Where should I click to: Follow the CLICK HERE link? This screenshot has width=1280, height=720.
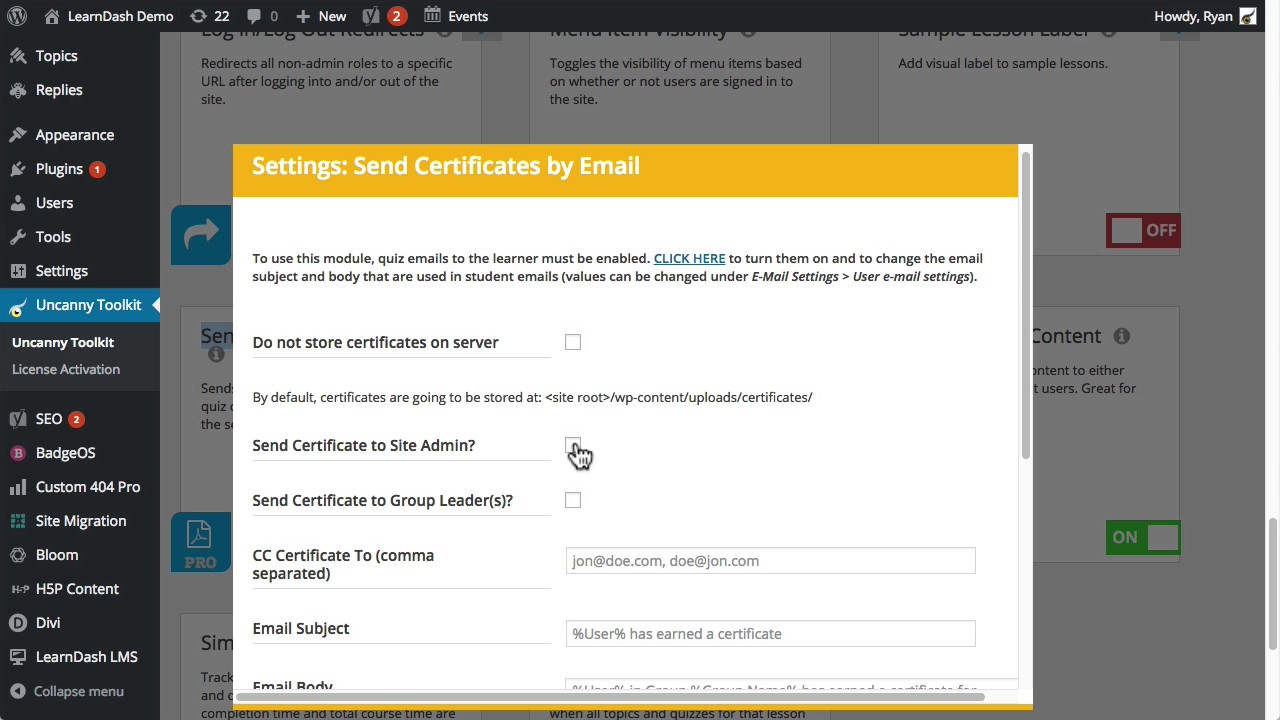[689, 258]
